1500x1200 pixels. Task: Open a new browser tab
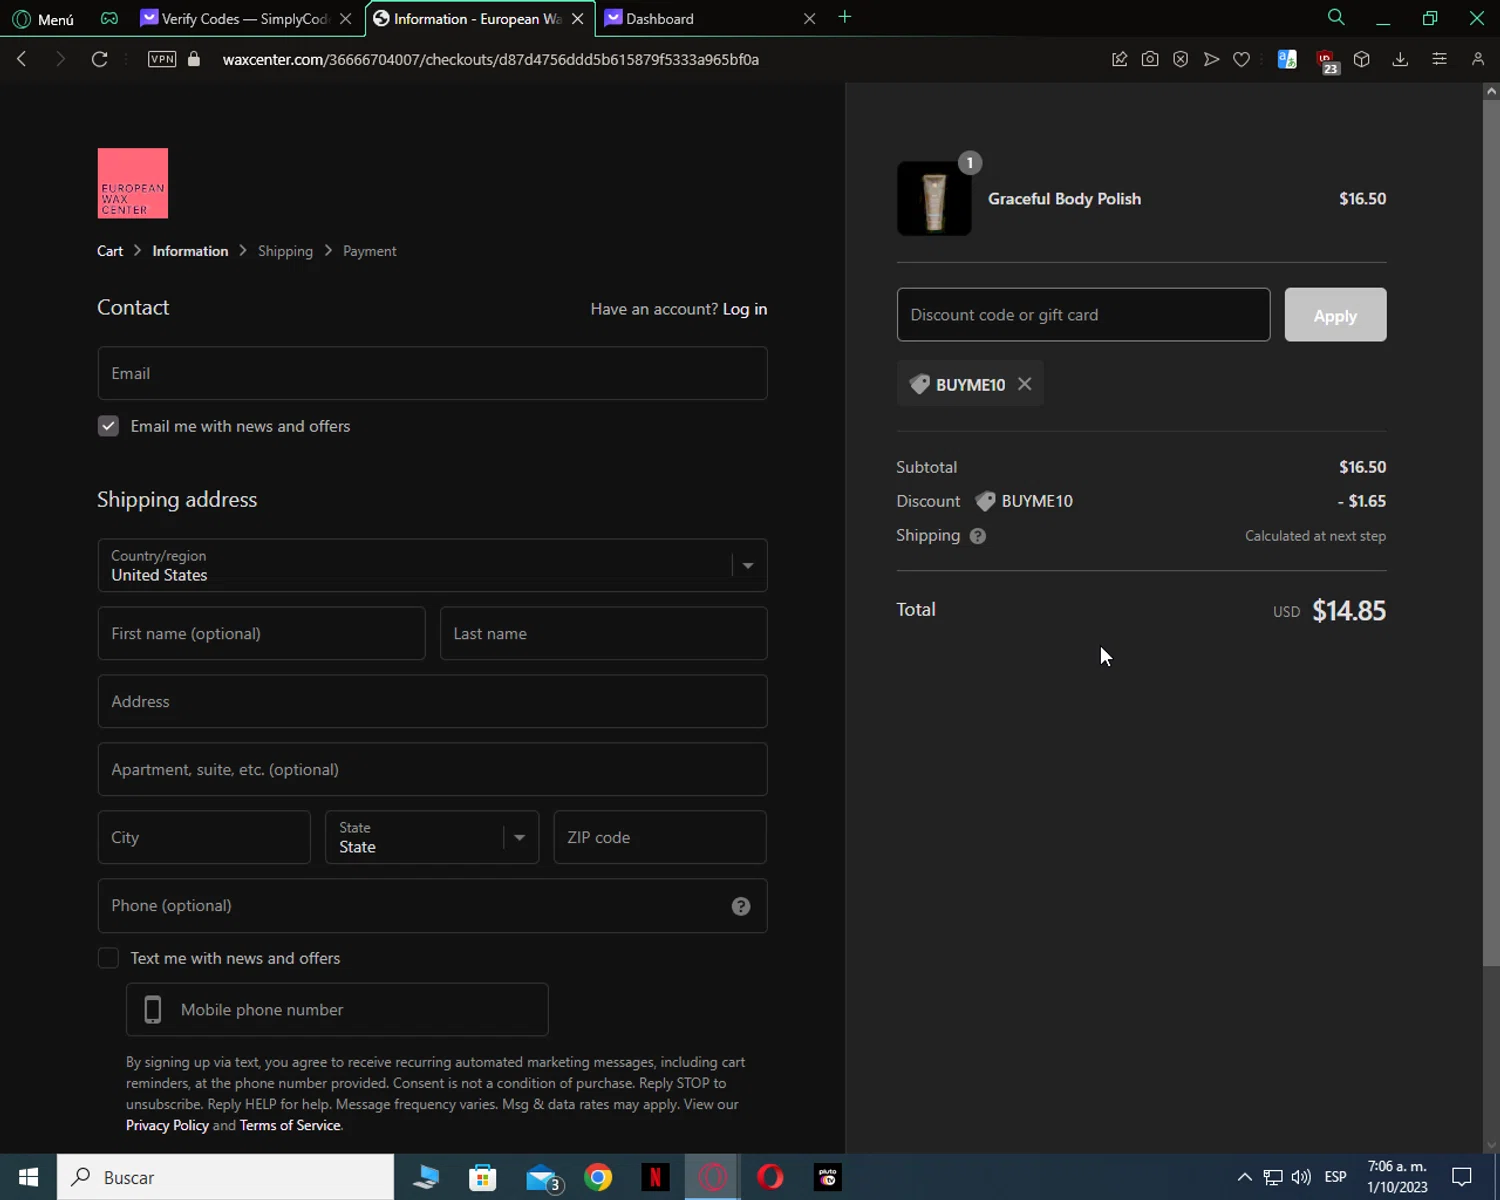click(845, 17)
